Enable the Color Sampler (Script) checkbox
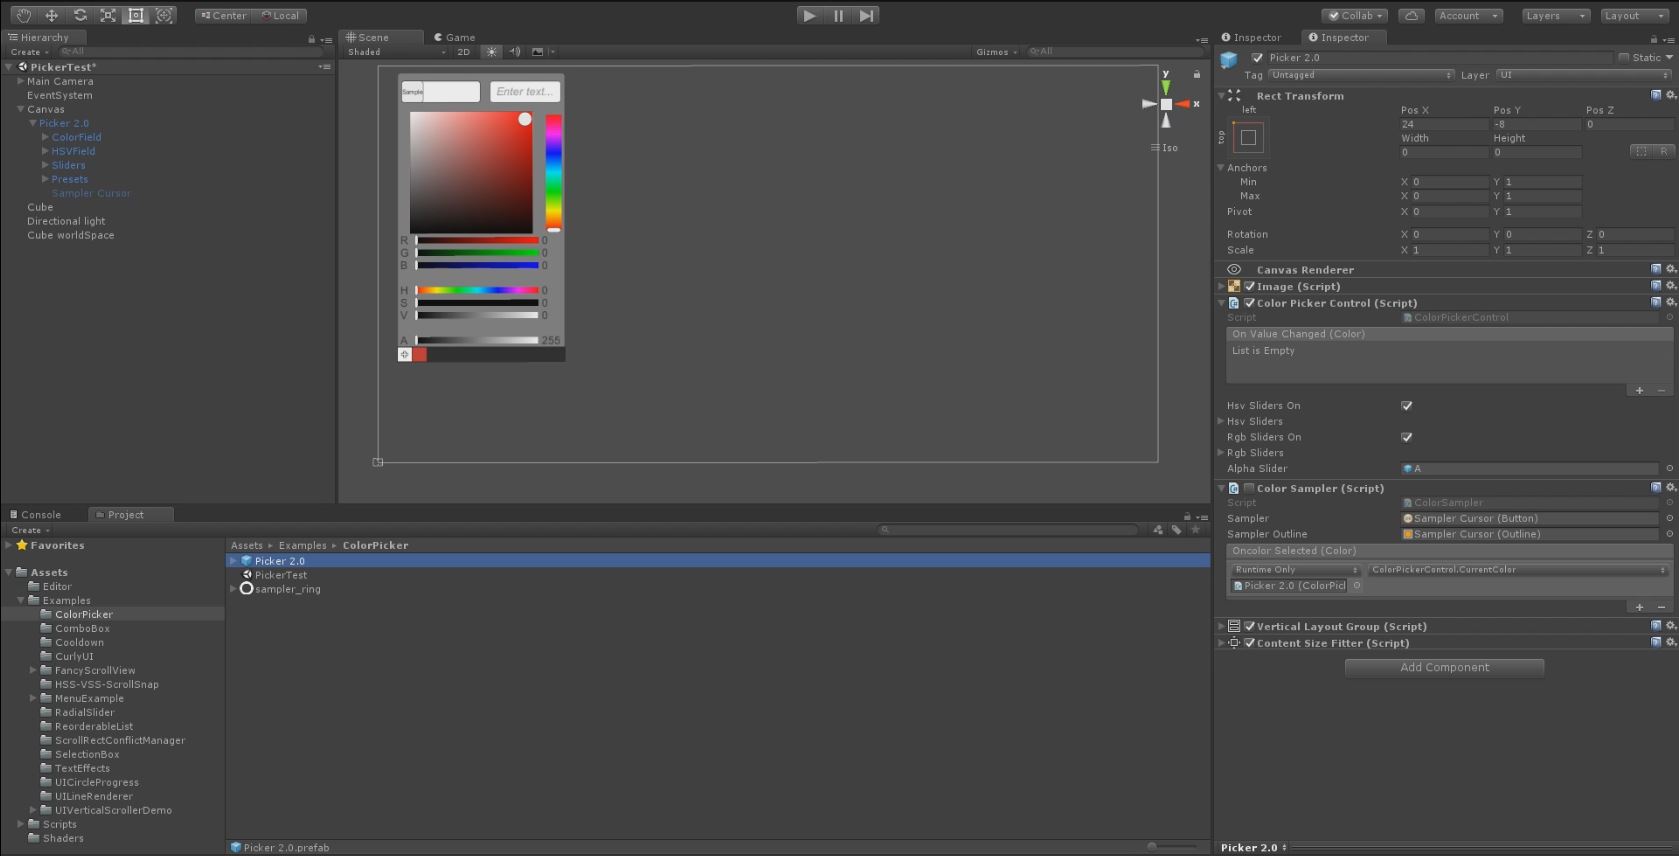Screen dimensions: 1679x856 coord(1249,488)
